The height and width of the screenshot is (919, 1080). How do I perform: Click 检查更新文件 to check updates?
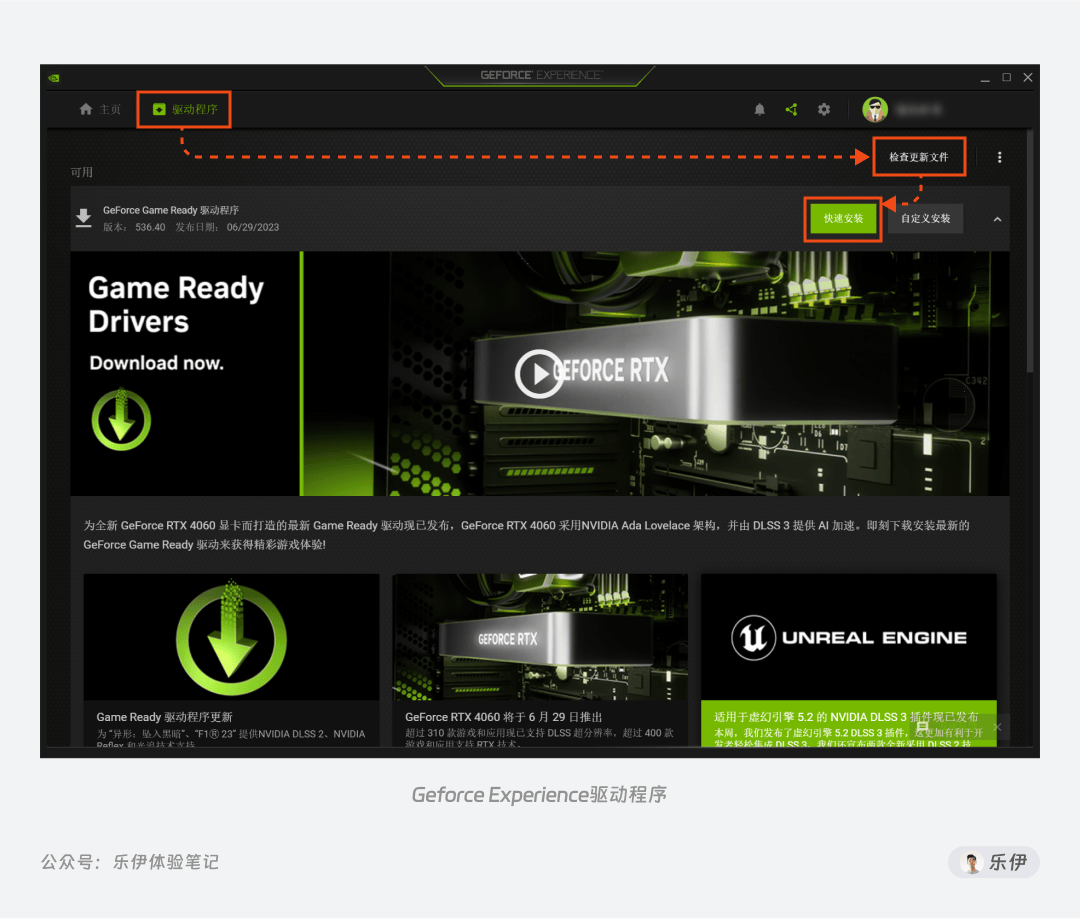coord(918,157)
